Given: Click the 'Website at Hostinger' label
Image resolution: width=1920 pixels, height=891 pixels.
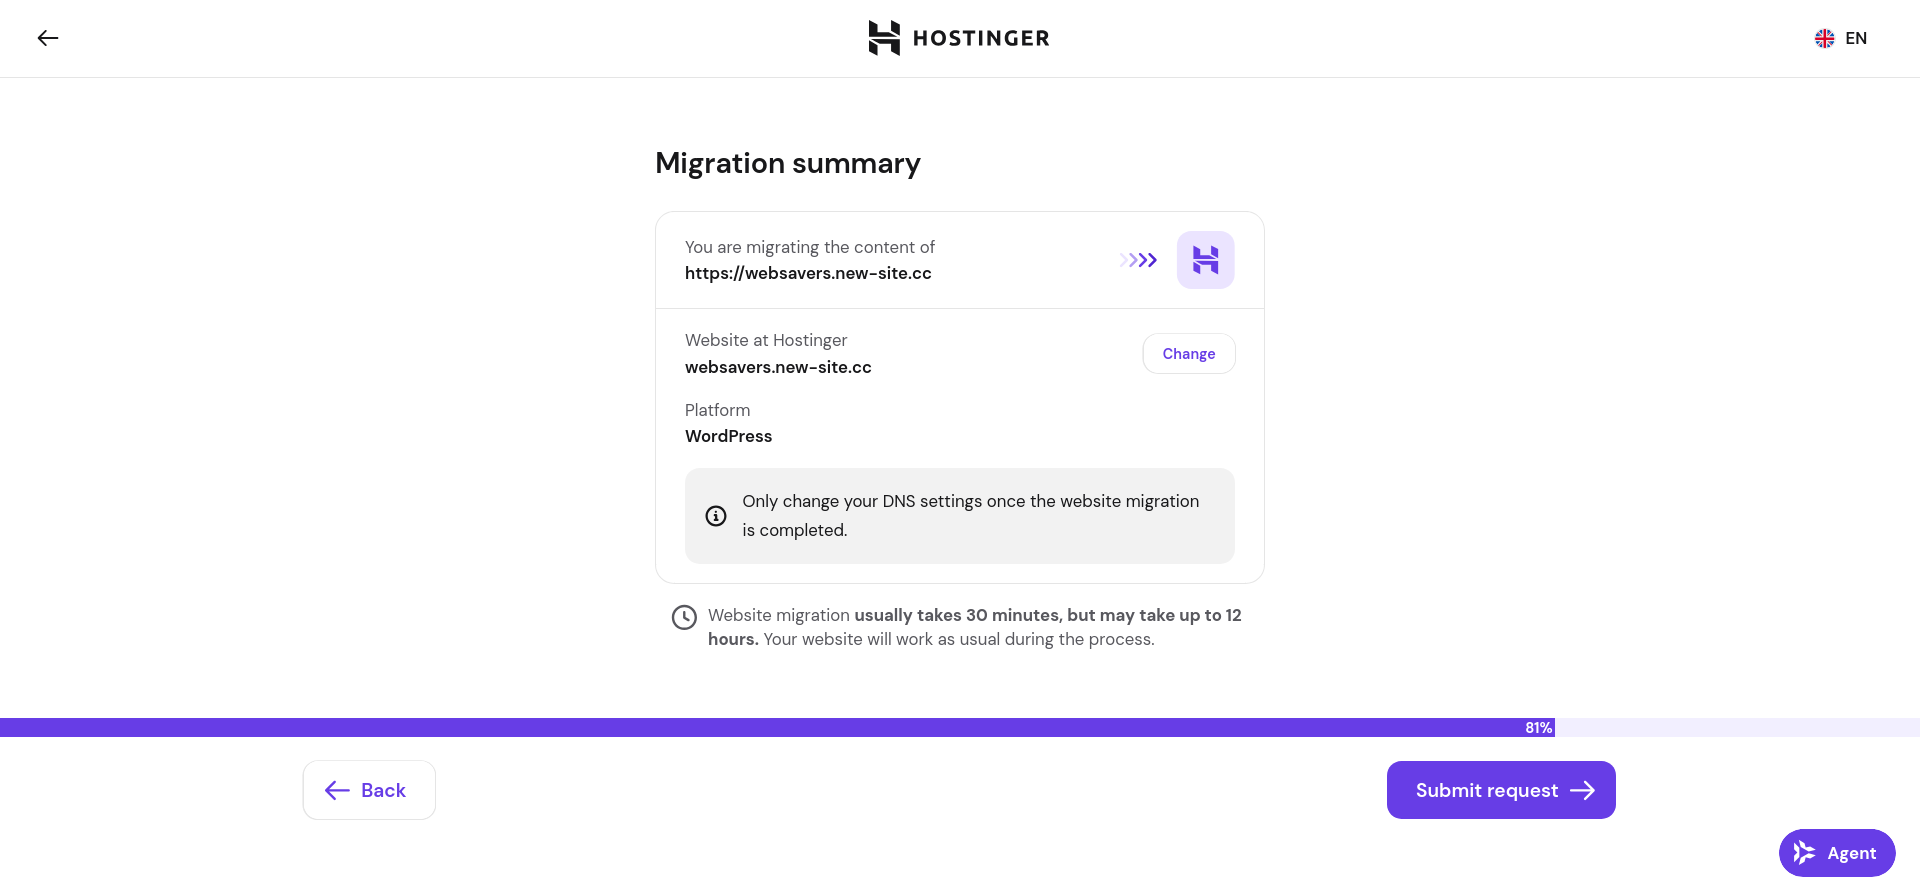Looking at the screenshot, I should coord(766,340).
